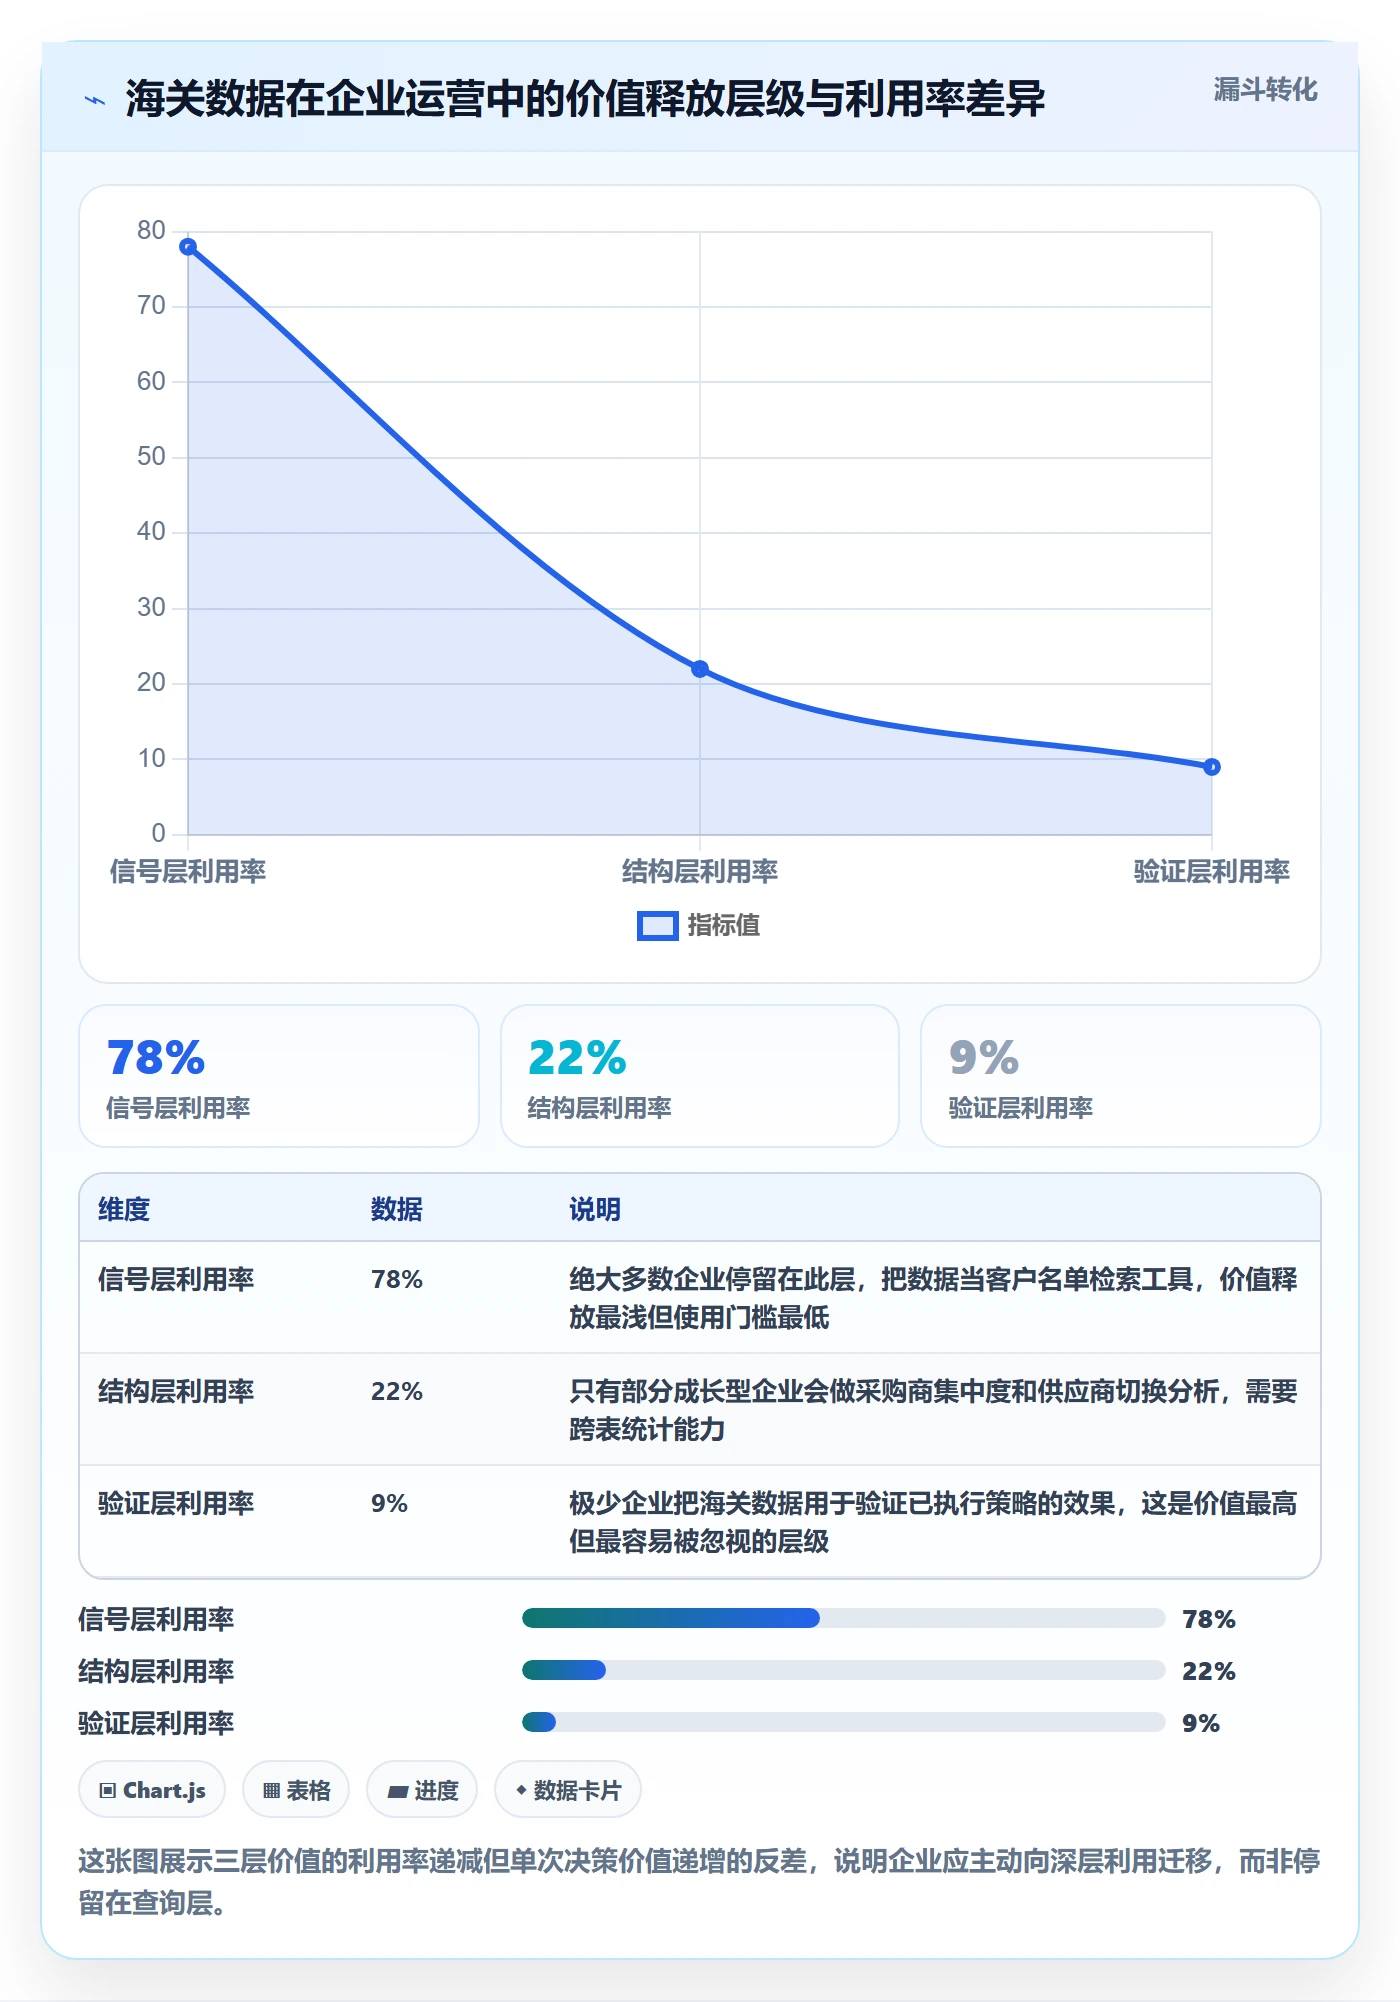The width and height of the screenshot is (1400, 2002).
Task: Toggle the 指标值 legend swatch
Action: pos(658,926)
